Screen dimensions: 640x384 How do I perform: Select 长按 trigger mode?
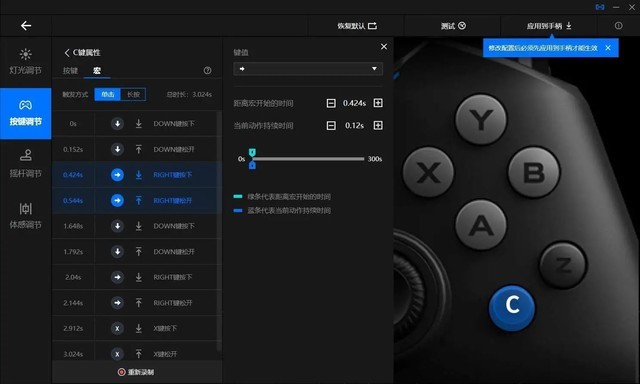click(x=133, y=94)
